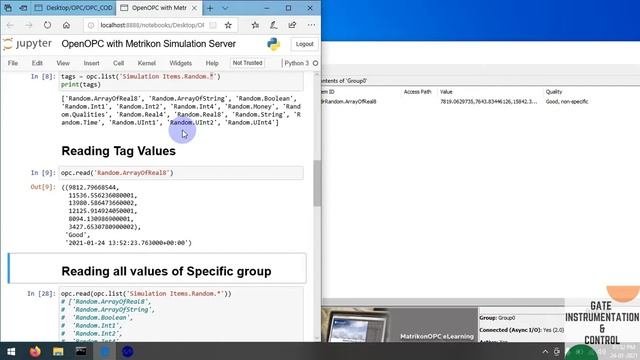This screenshot has height=360, width=640.
Task: Click code cell In [8] opc.list
Action: (x=181, y=80)
